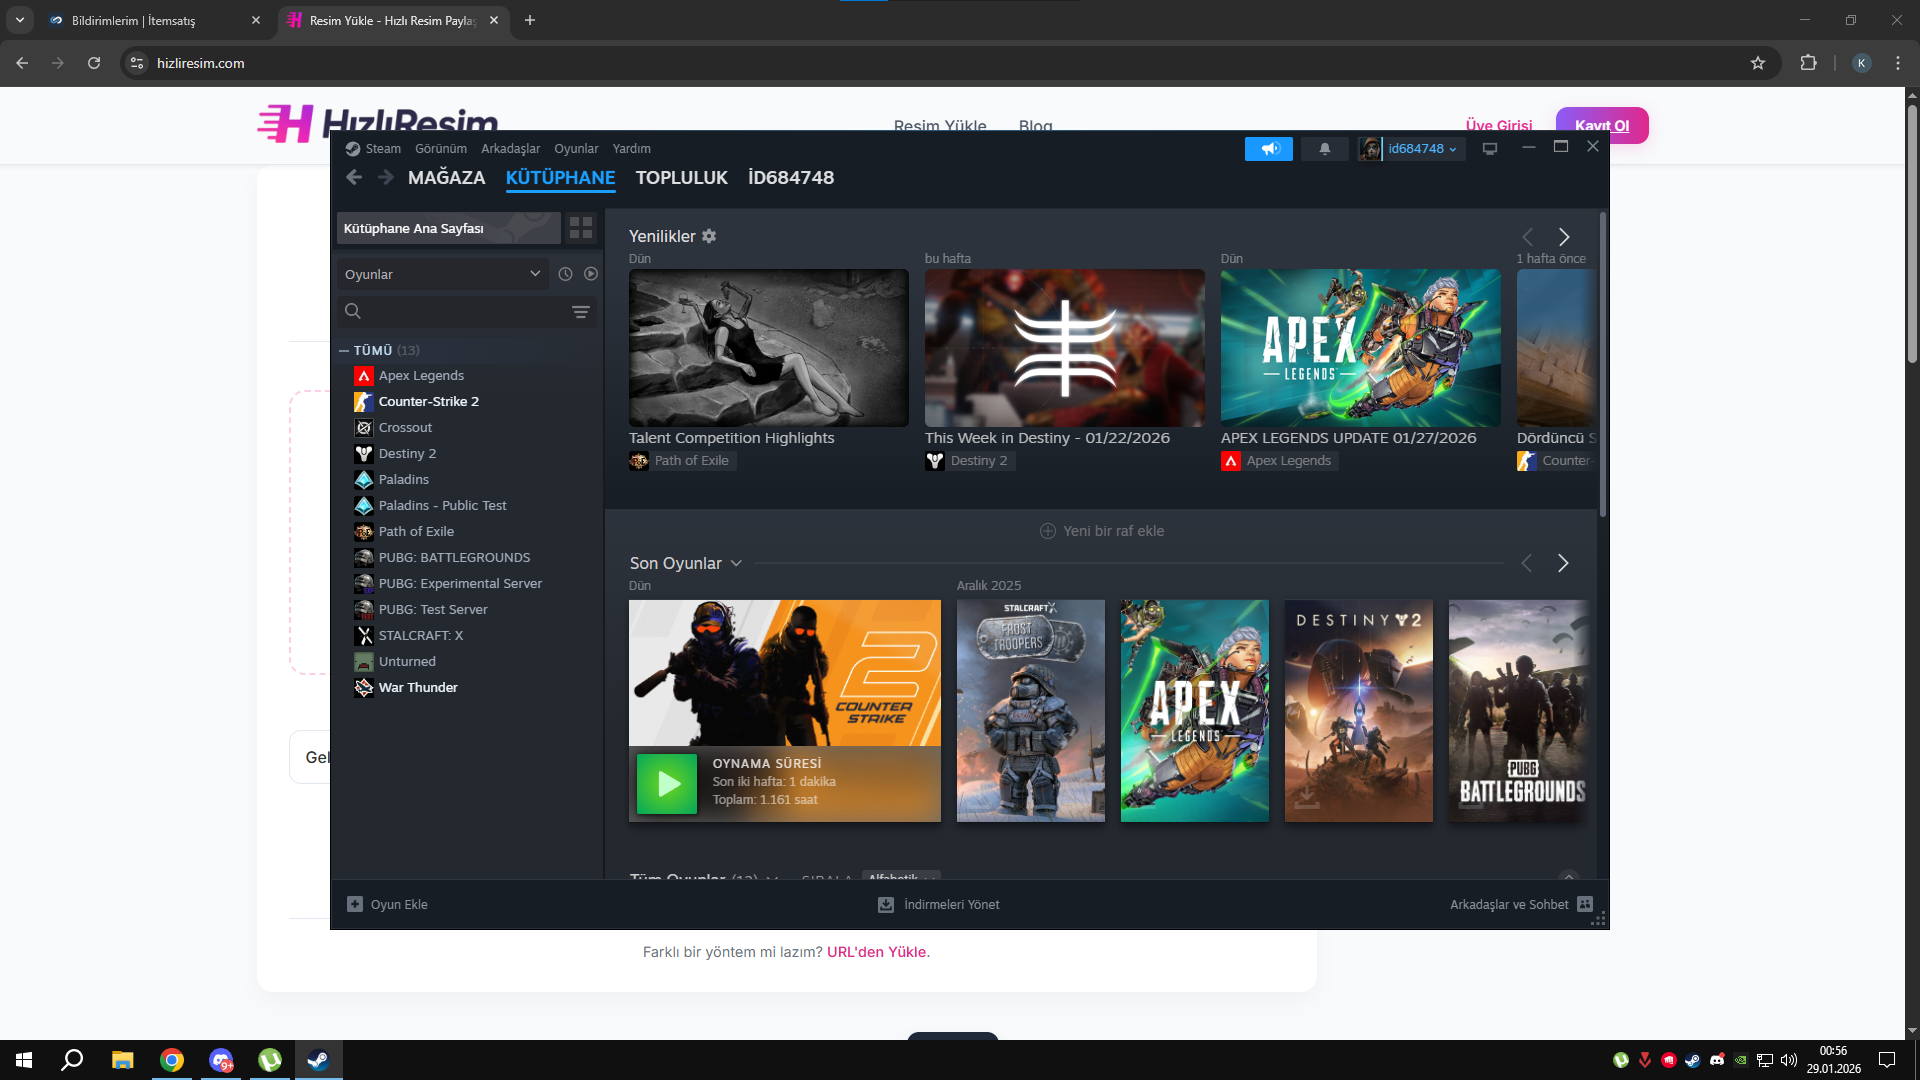Screen dimensions: 1920x1080
Task: Play Counter-Strike 2 with green play button
Action: 667,784
